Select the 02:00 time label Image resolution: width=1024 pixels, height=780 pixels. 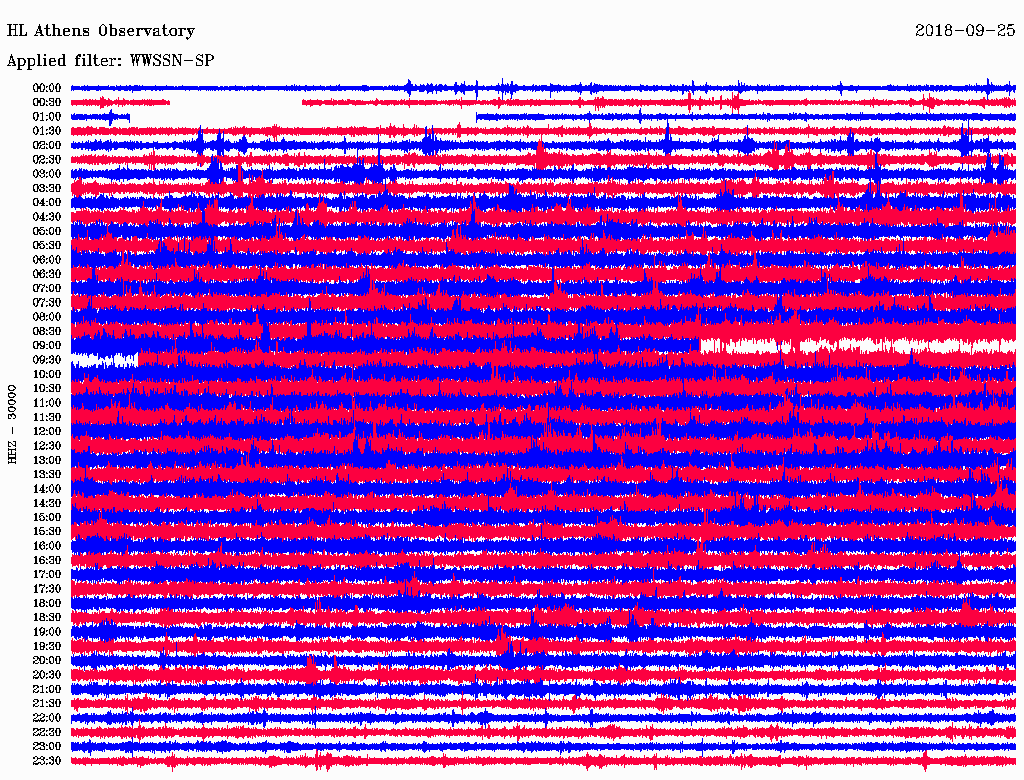pyautogui.click(x=47, y=146)
